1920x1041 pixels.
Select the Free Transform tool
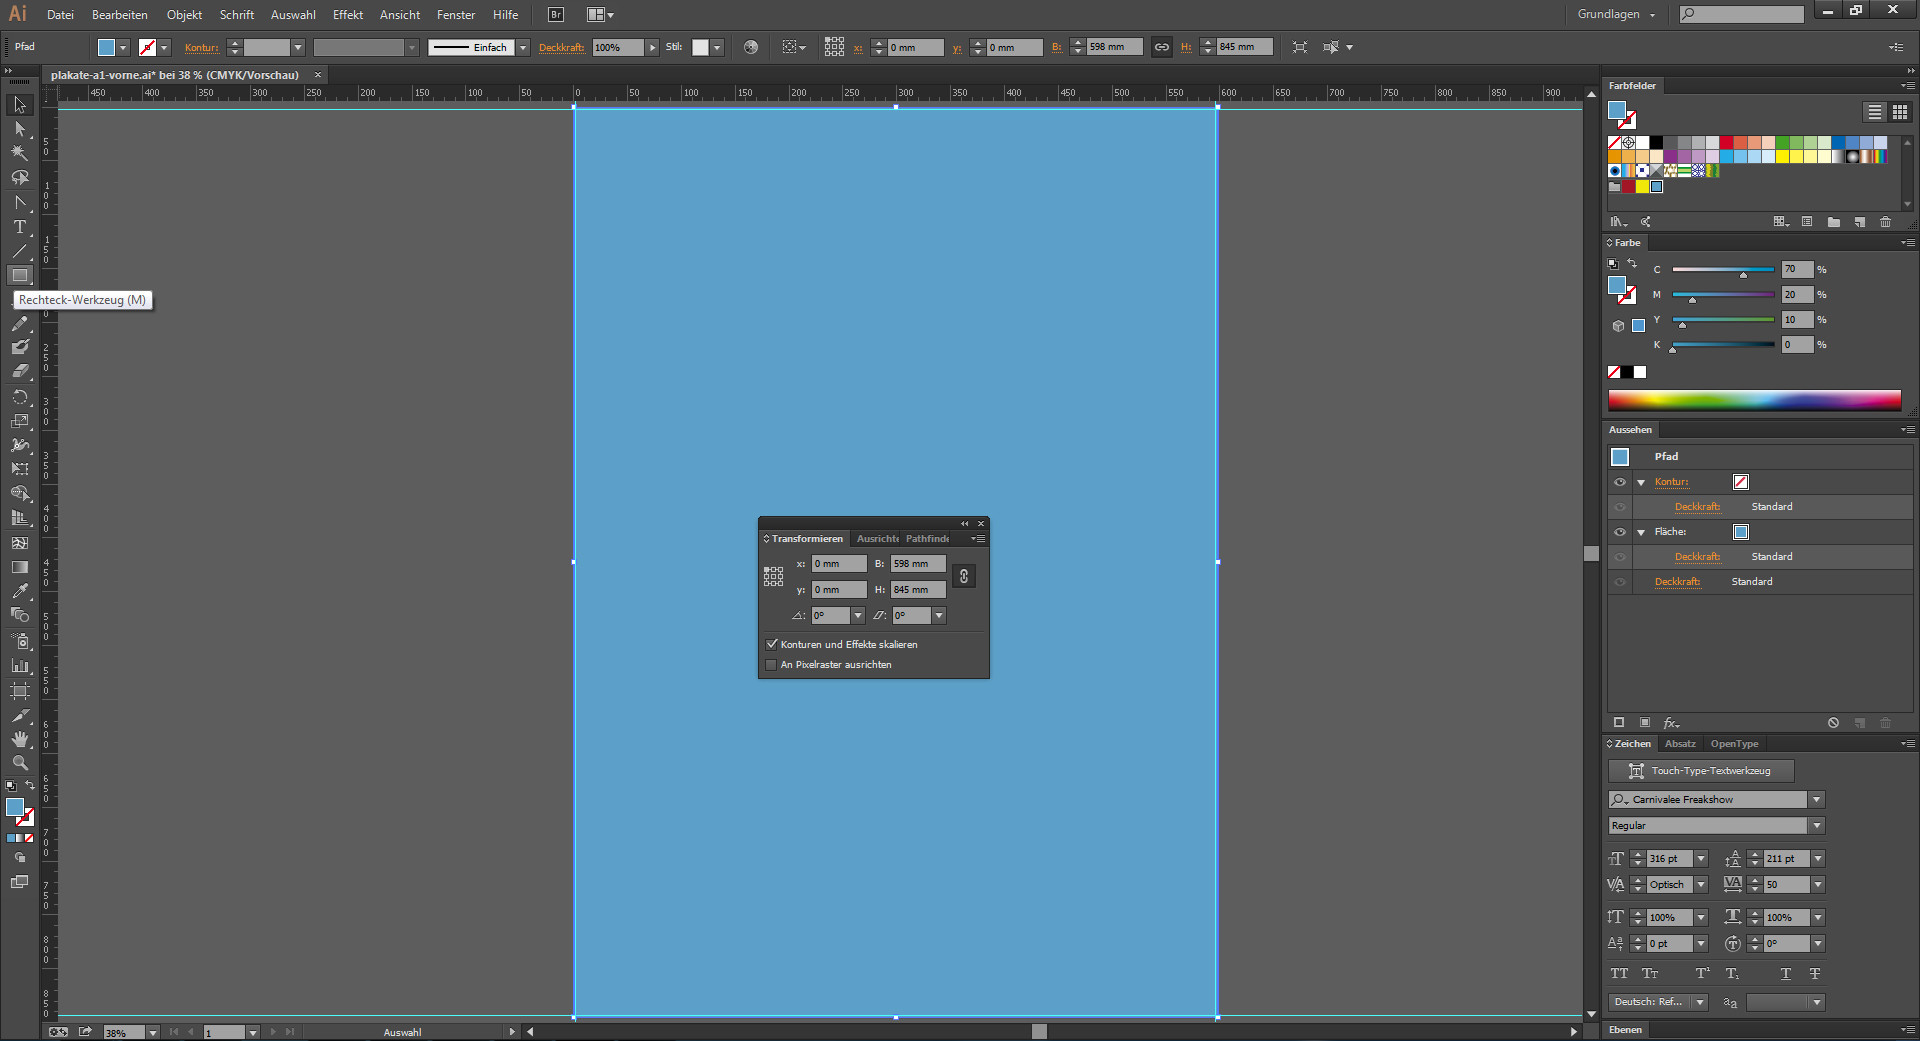[x=19, y=469]
